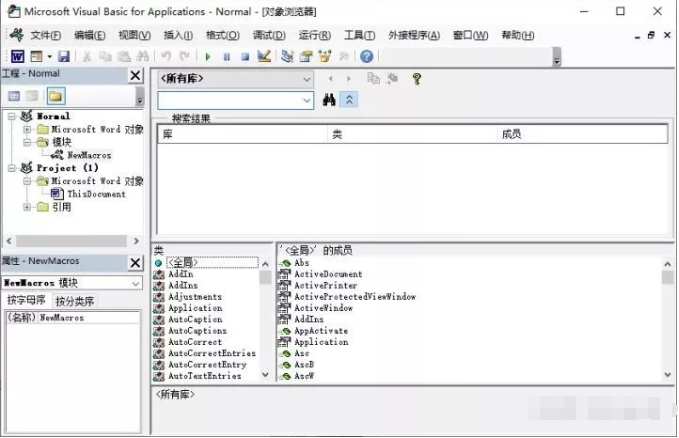
Task: Click View Definition icon in Object Browser
Action: (392, 79)
